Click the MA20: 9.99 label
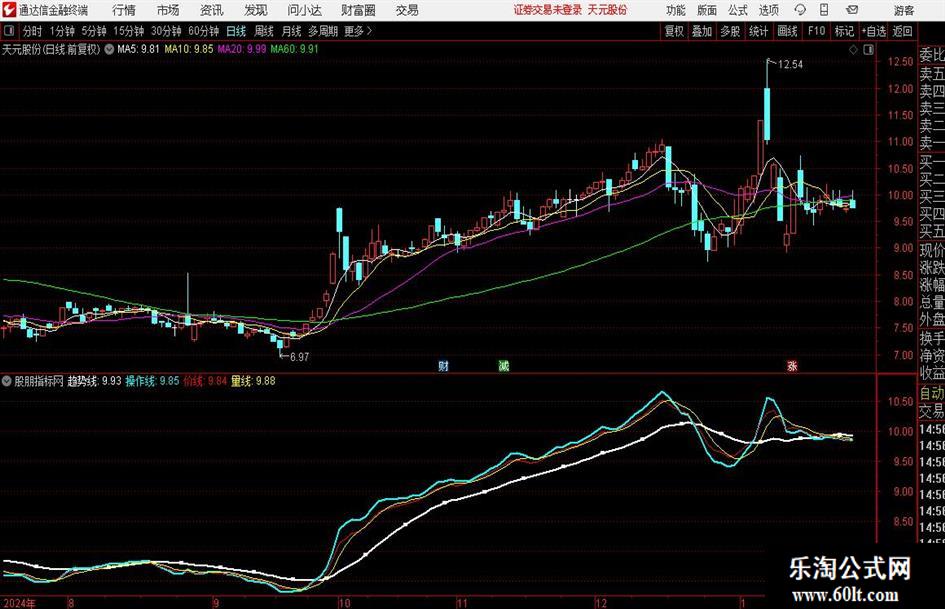 [242, 49]
